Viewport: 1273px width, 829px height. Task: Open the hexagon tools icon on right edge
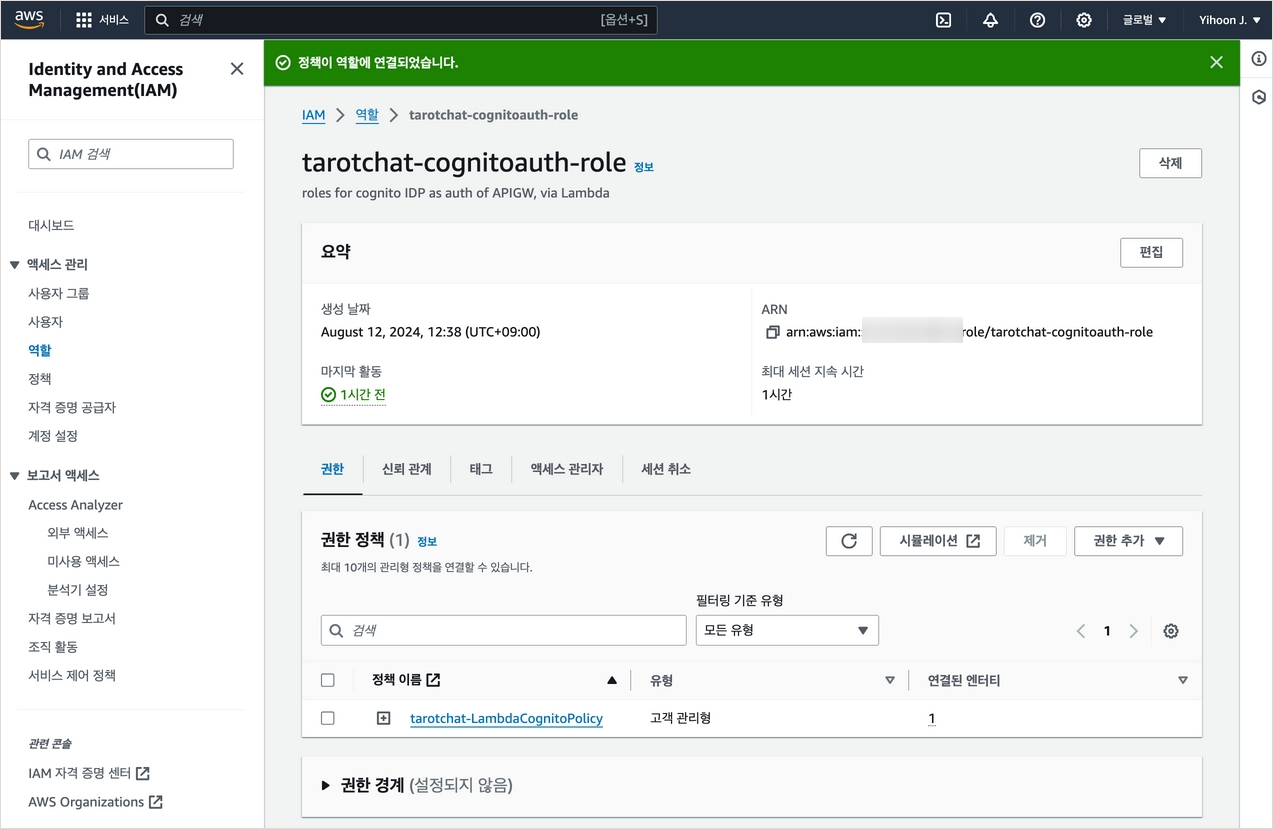1259,97
